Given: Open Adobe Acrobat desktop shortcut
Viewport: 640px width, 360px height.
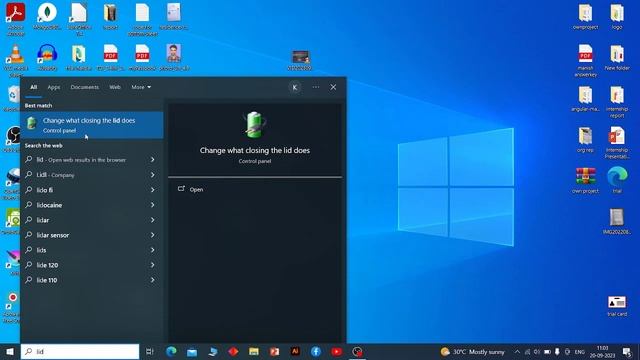Looking at the screenshot, I should [x=16, y=18].
